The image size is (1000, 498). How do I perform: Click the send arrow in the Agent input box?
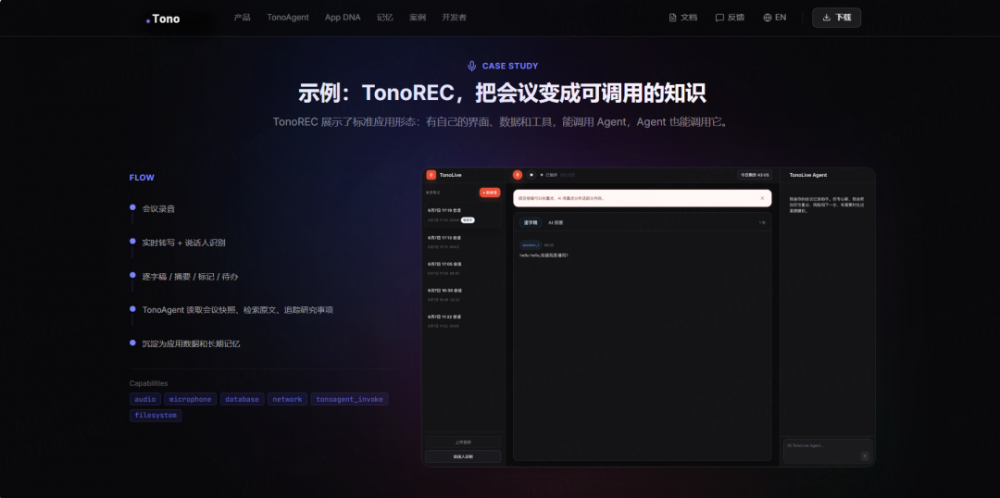click(x=865, y=456)
